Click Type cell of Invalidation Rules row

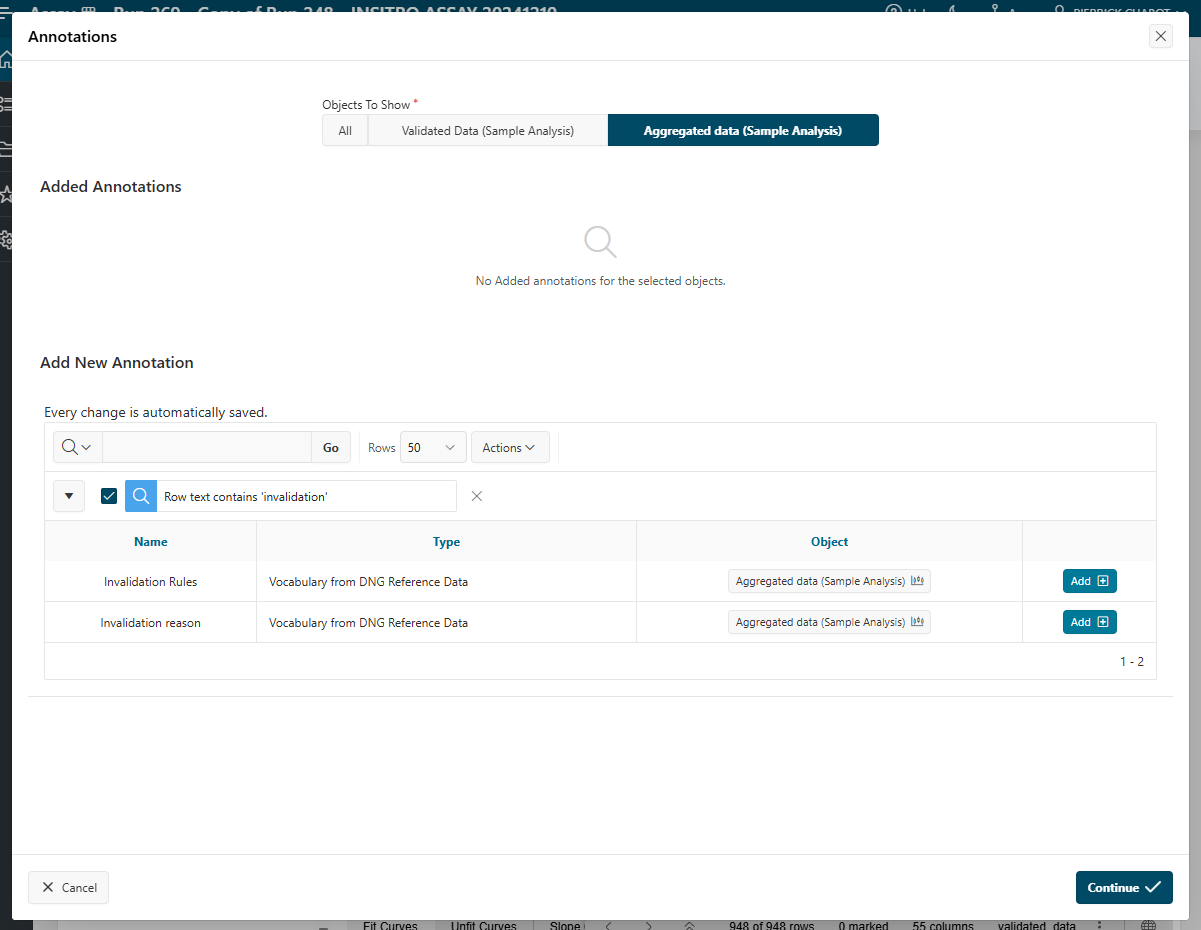[x=446, y=581]
